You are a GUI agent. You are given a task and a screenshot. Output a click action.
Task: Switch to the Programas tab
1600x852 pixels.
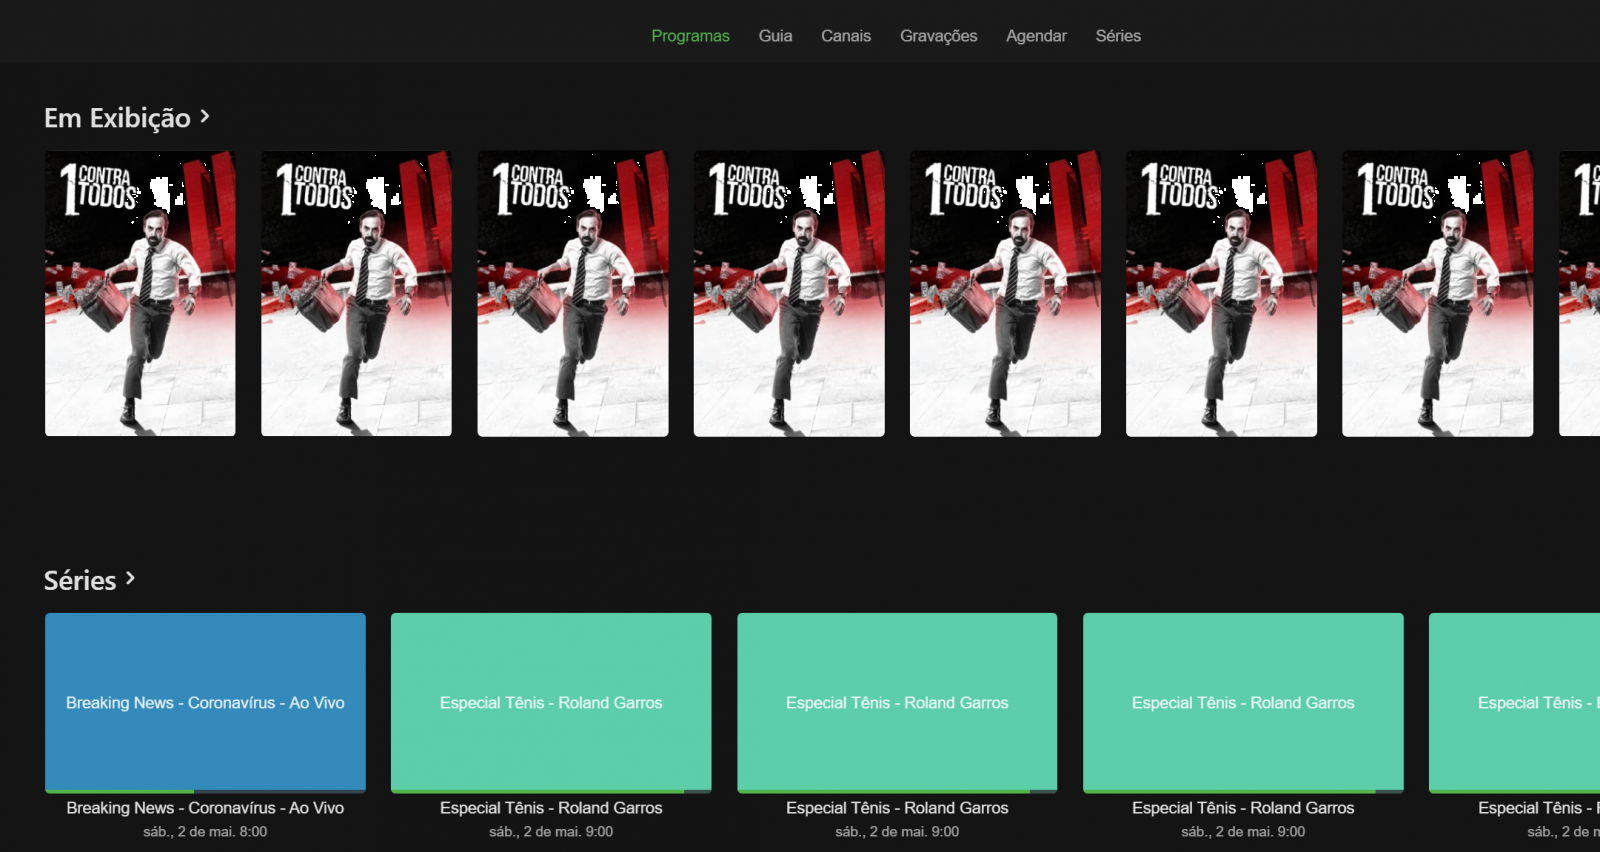[690, 36]
